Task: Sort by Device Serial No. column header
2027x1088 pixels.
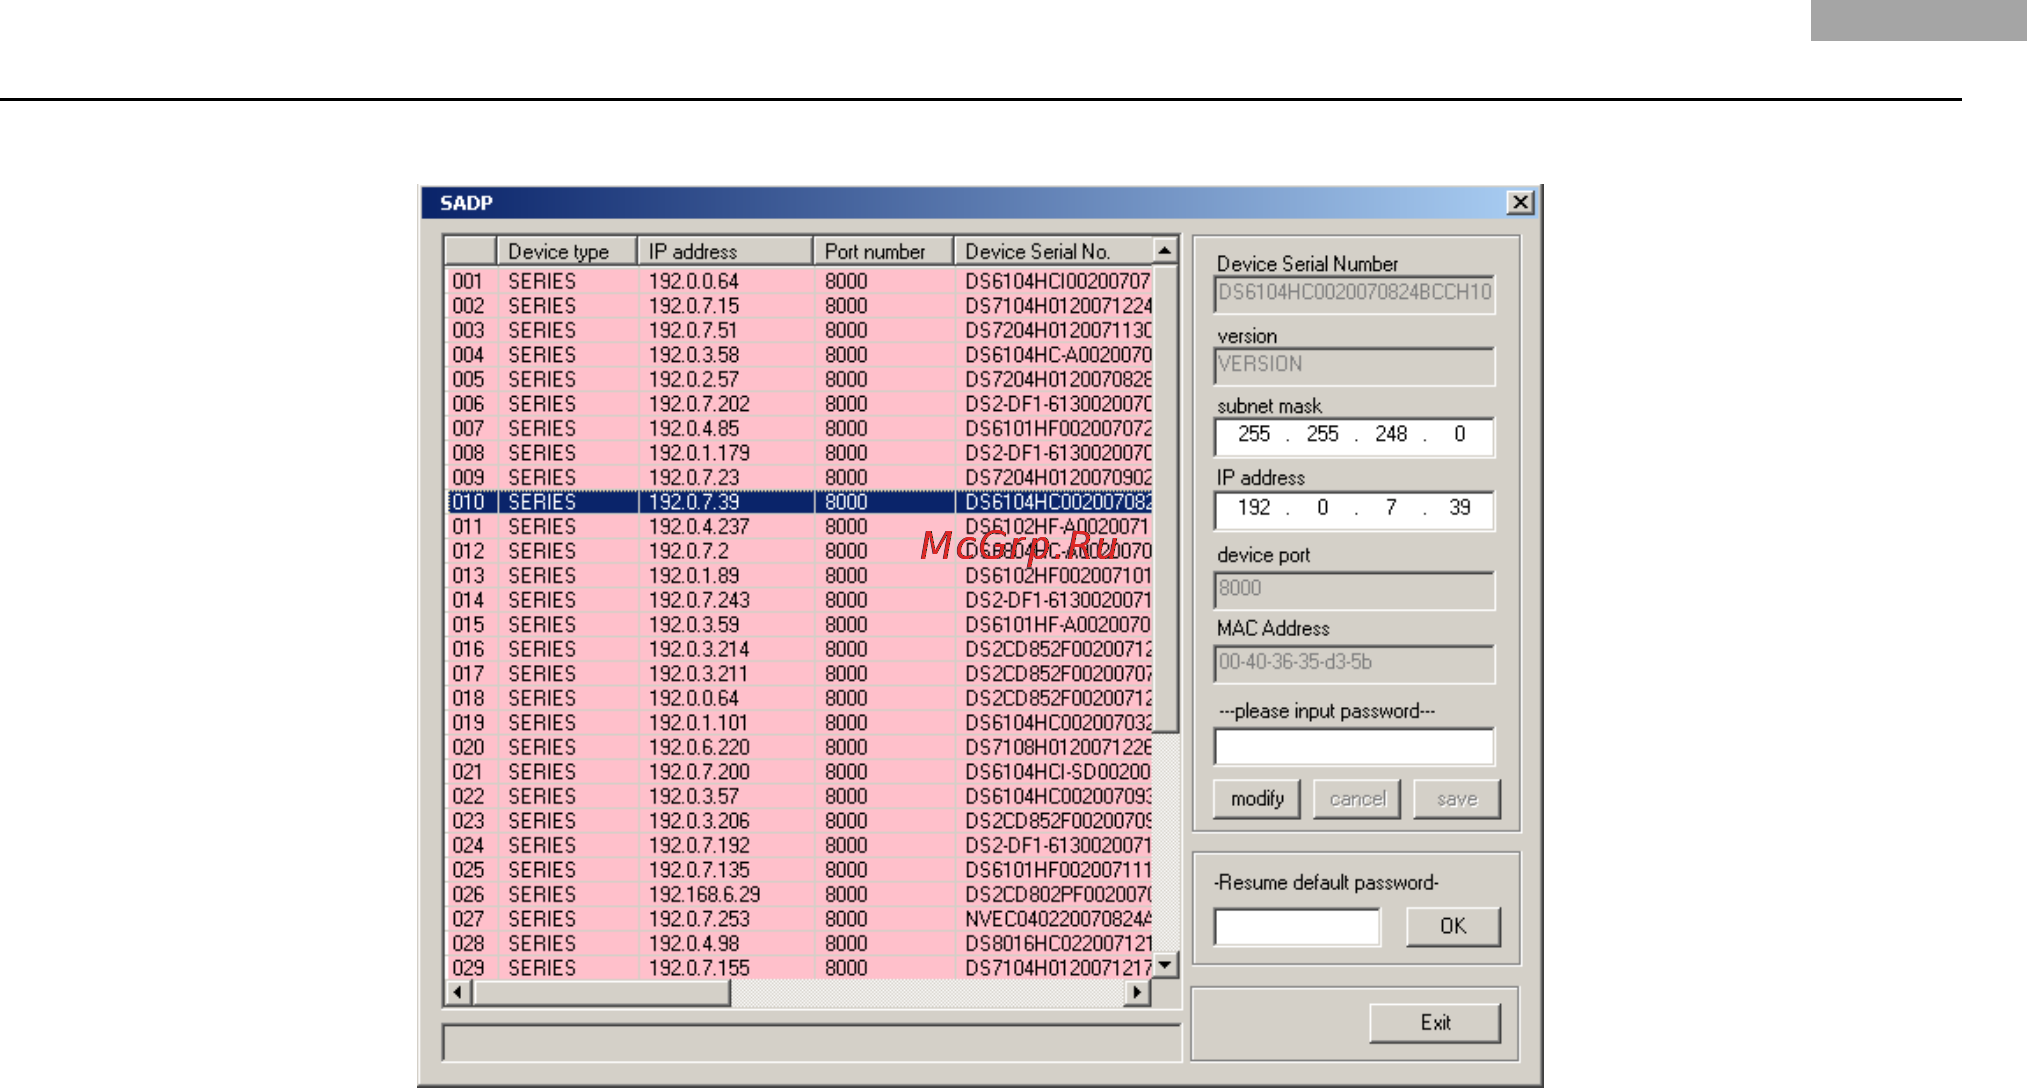Action: (1053, 251)
